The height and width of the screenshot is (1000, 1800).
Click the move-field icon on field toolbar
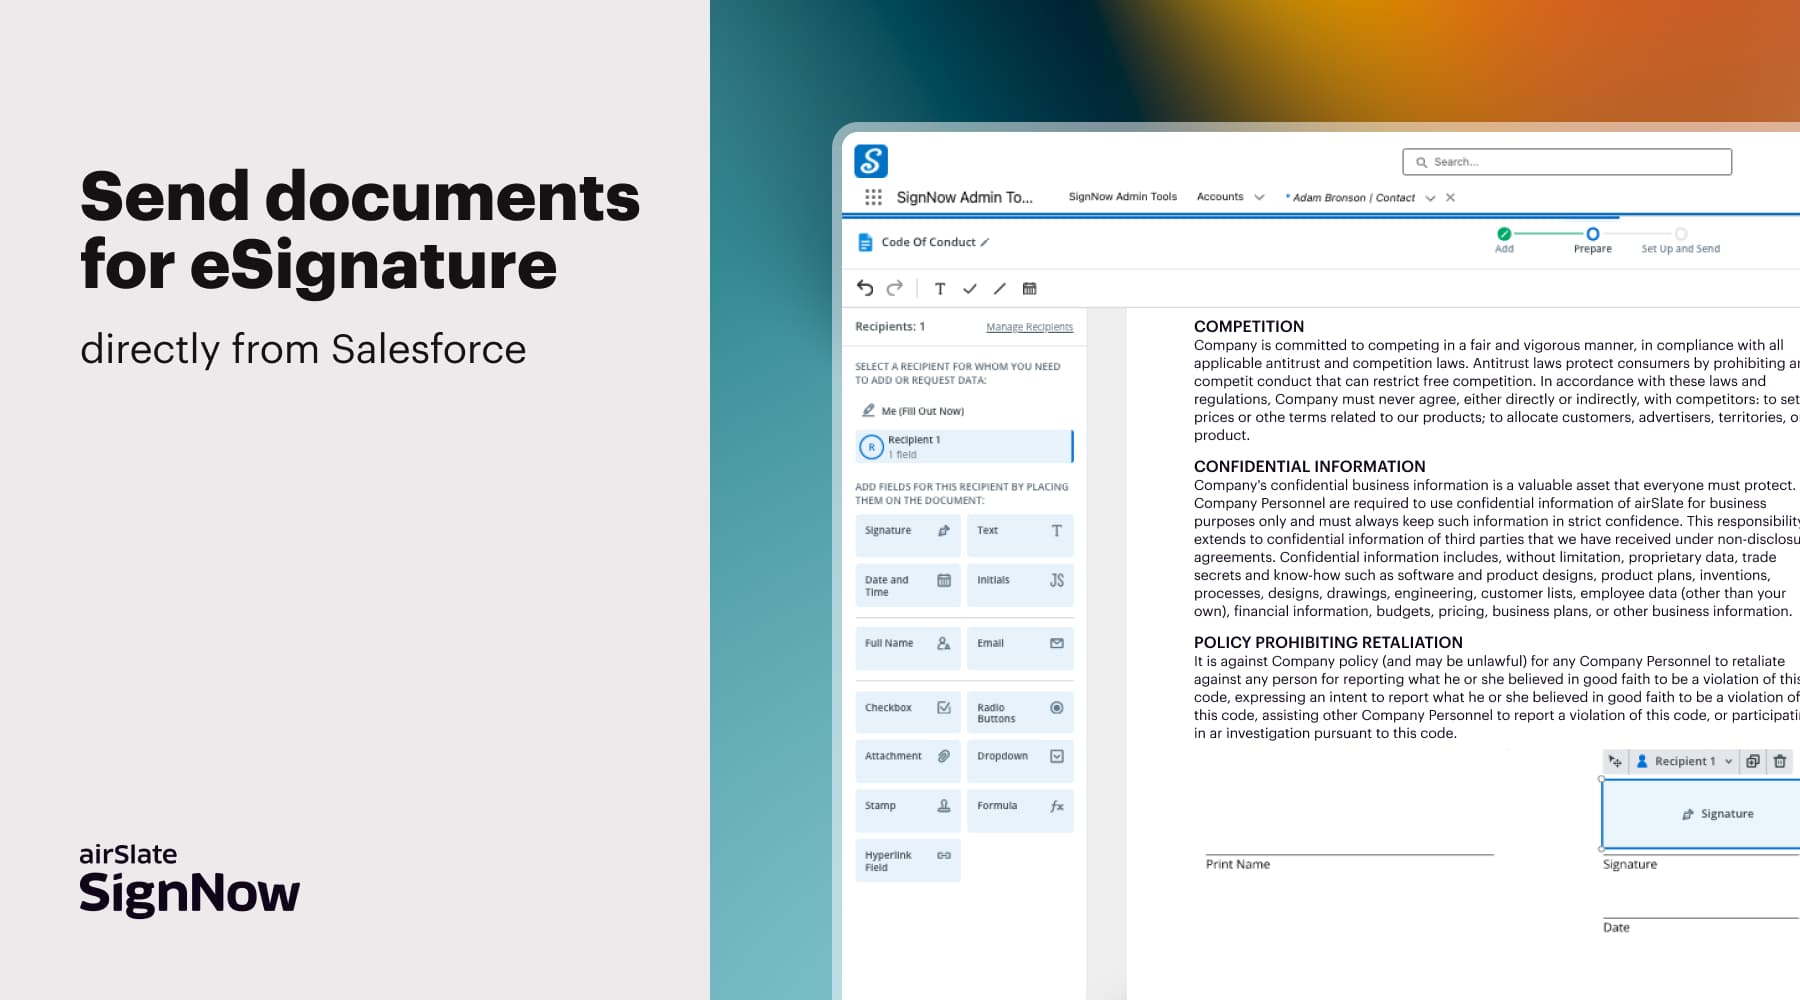pos(1615,761)
